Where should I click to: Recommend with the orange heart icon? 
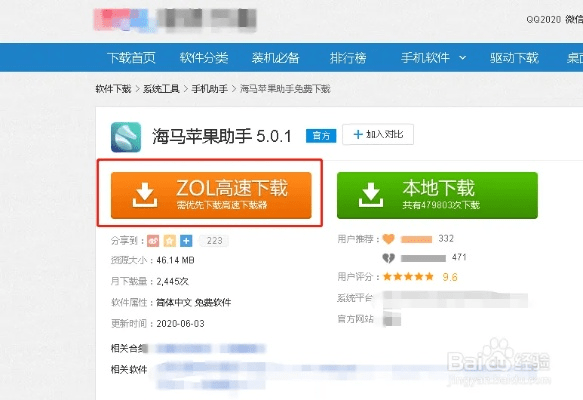(389, 239)
